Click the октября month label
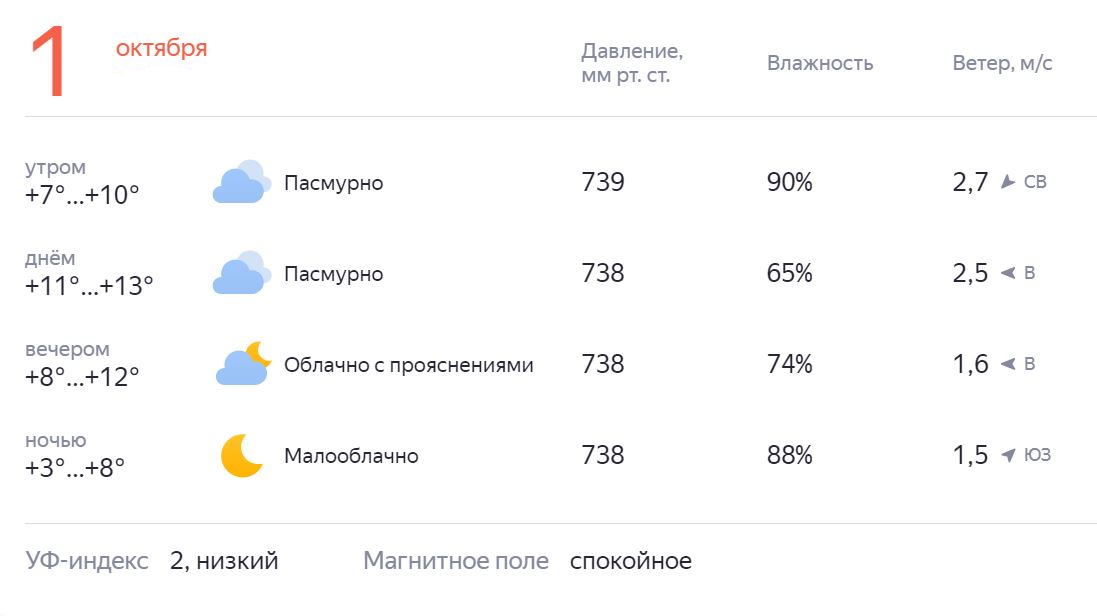 [x=162, y=48]
